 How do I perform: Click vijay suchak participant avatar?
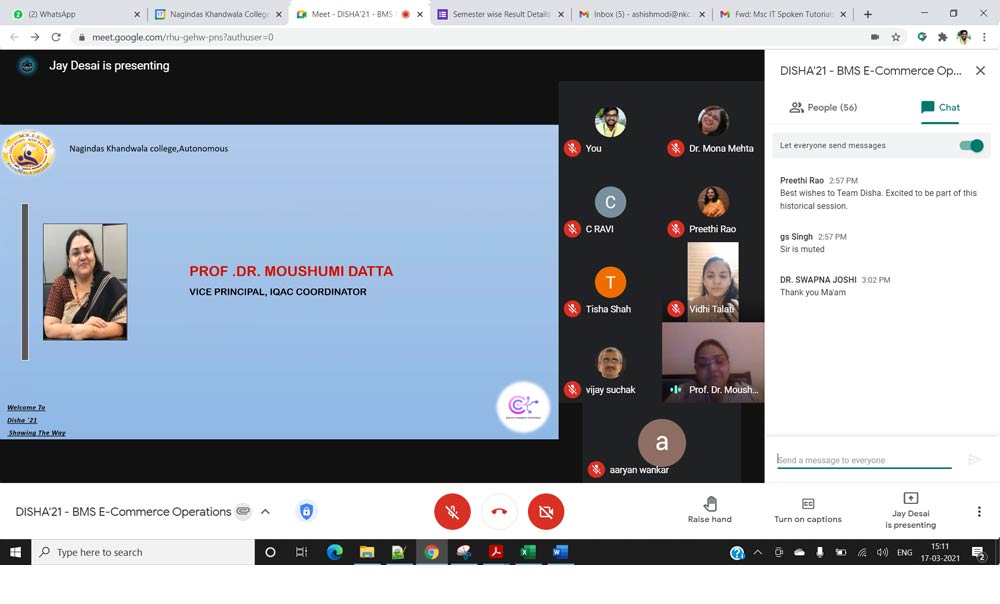(x=610, y=362)
